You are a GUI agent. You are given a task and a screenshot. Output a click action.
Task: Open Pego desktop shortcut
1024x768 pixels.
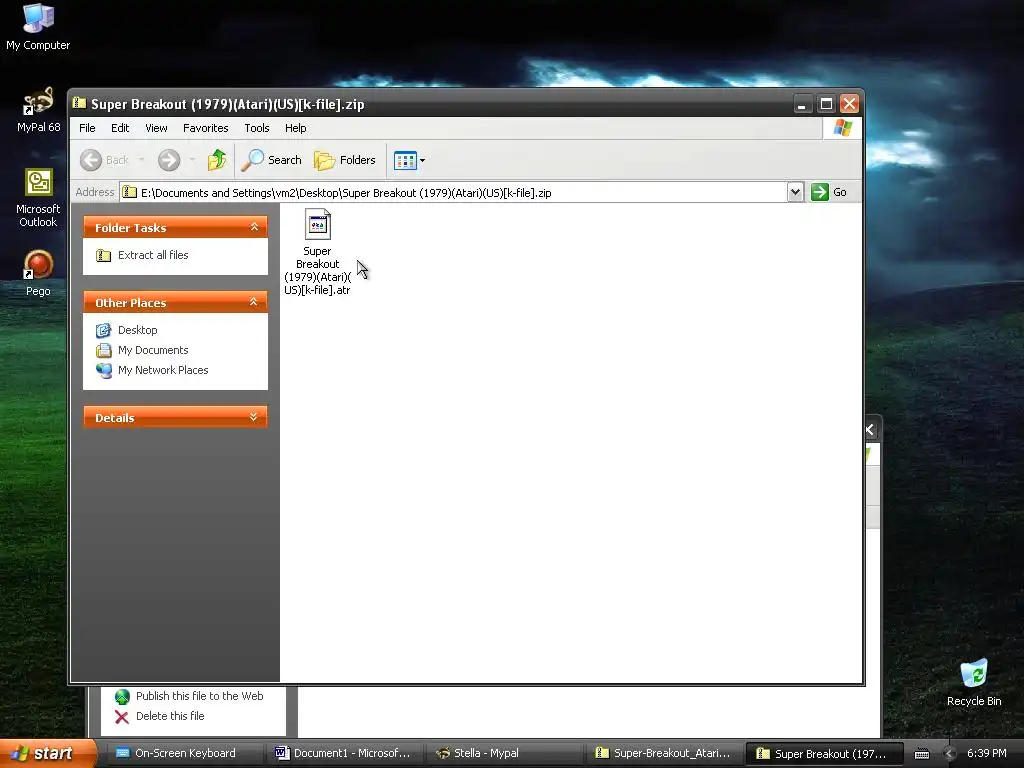point(38,273)
